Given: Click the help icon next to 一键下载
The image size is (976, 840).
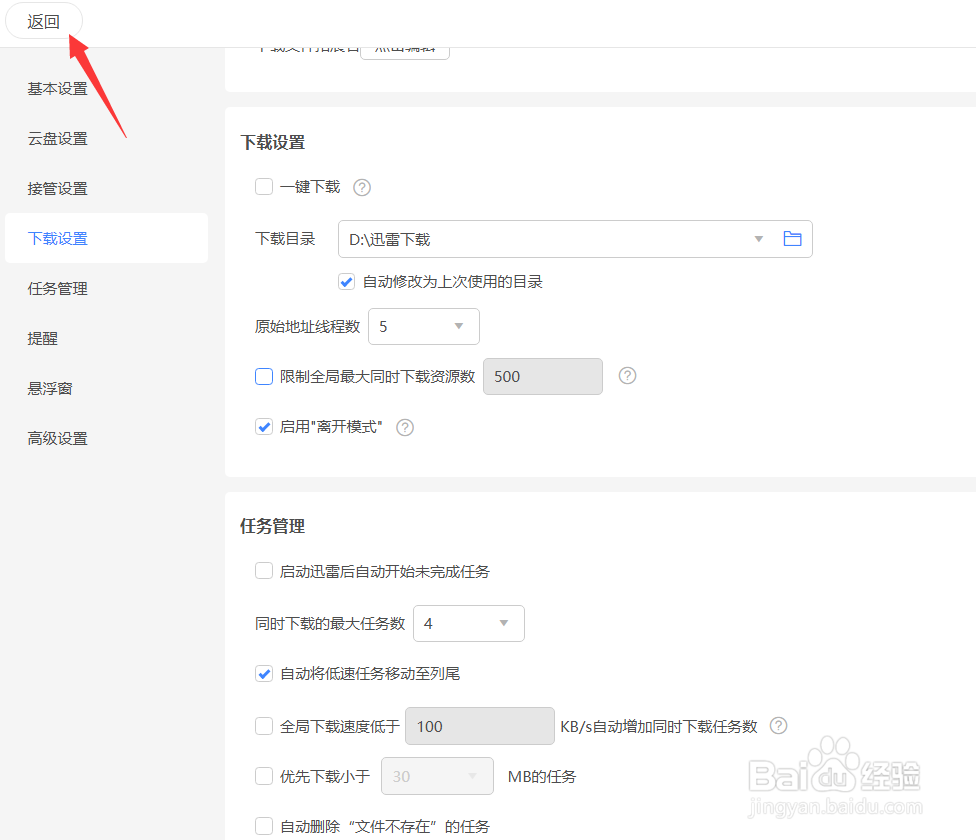Looking at the screenshot, I should pos(361,187).
